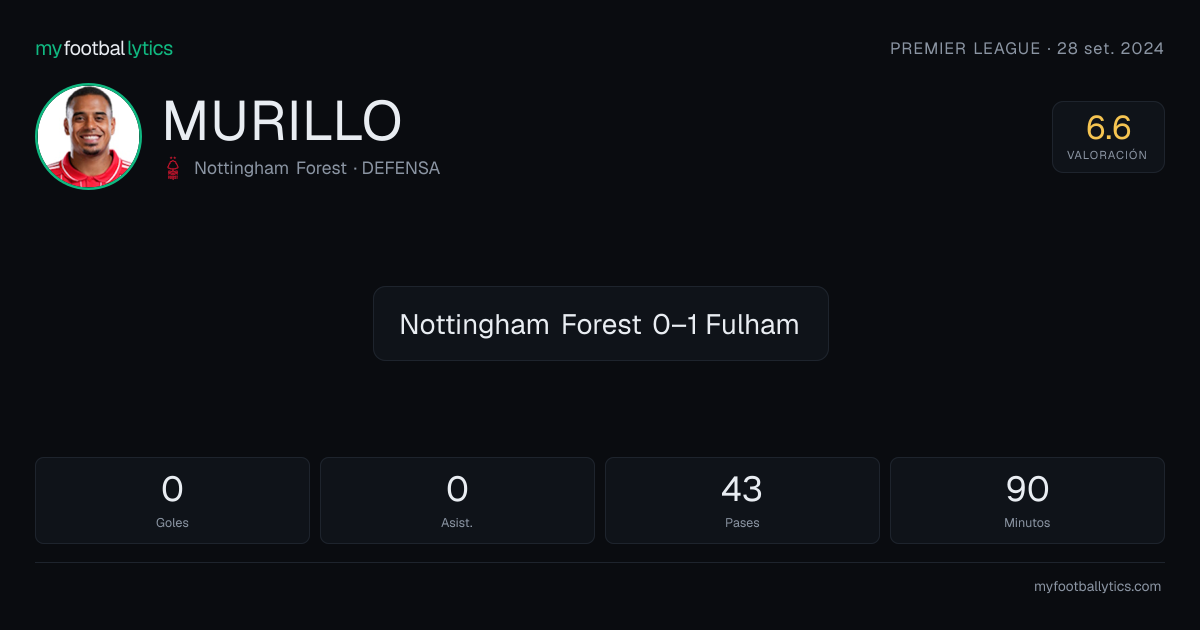Image resolution: width=1200 pixels, height=630 pixels.
Task: Click the myfootballytics logo
Action: coord(104,48)
